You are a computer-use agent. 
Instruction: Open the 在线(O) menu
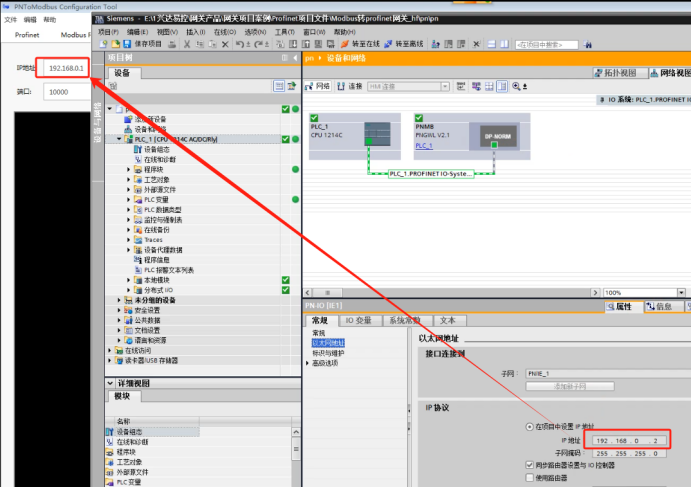click(x=225, y=32)
